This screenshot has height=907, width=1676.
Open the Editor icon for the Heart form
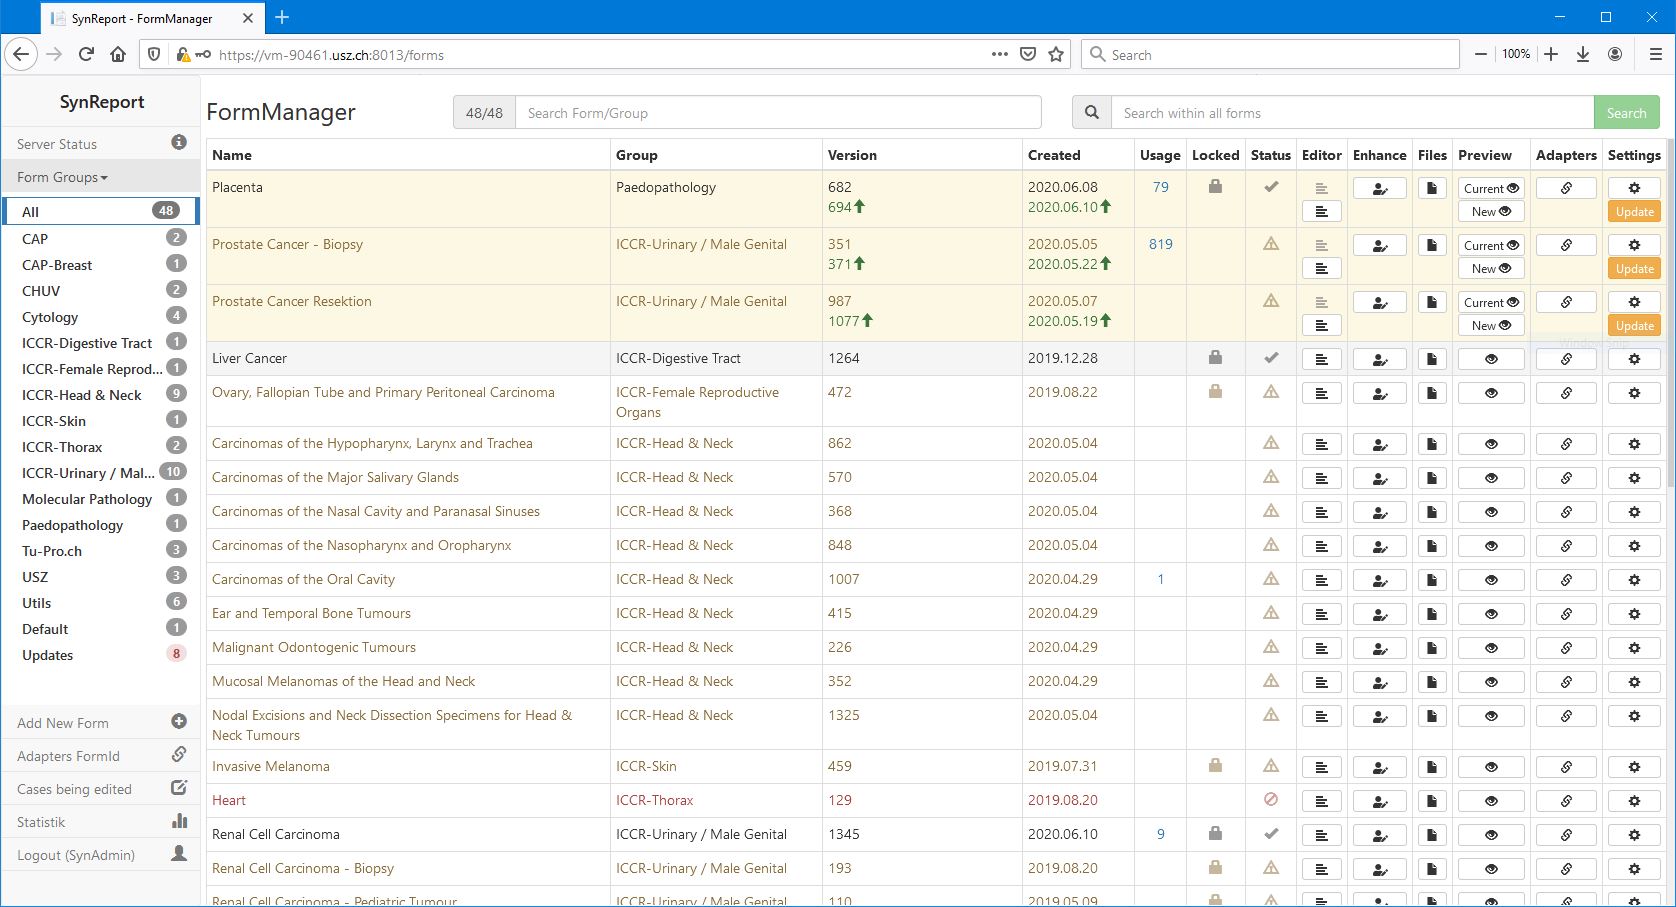[x=1322, y=800]
